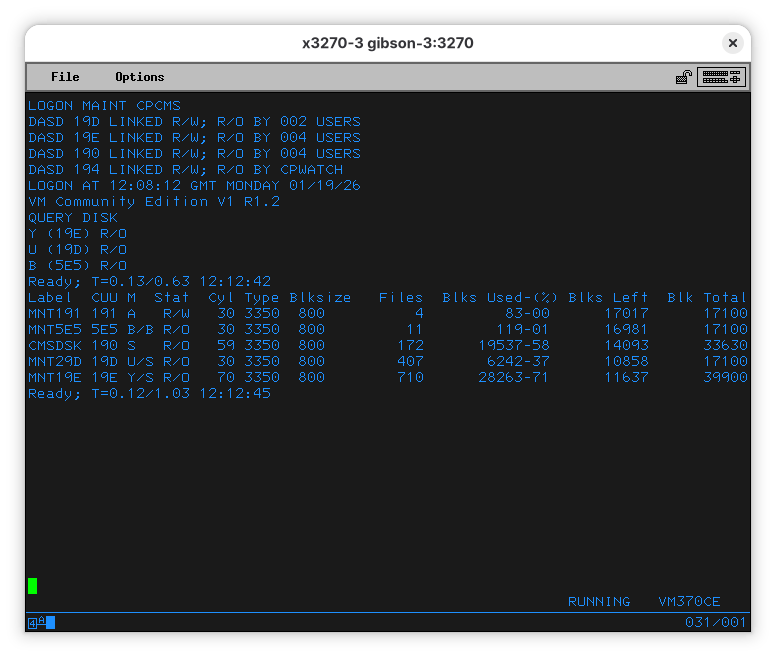Click the Files column header
Viewport: 776px width, 657px height.
(x=401, y=297)
